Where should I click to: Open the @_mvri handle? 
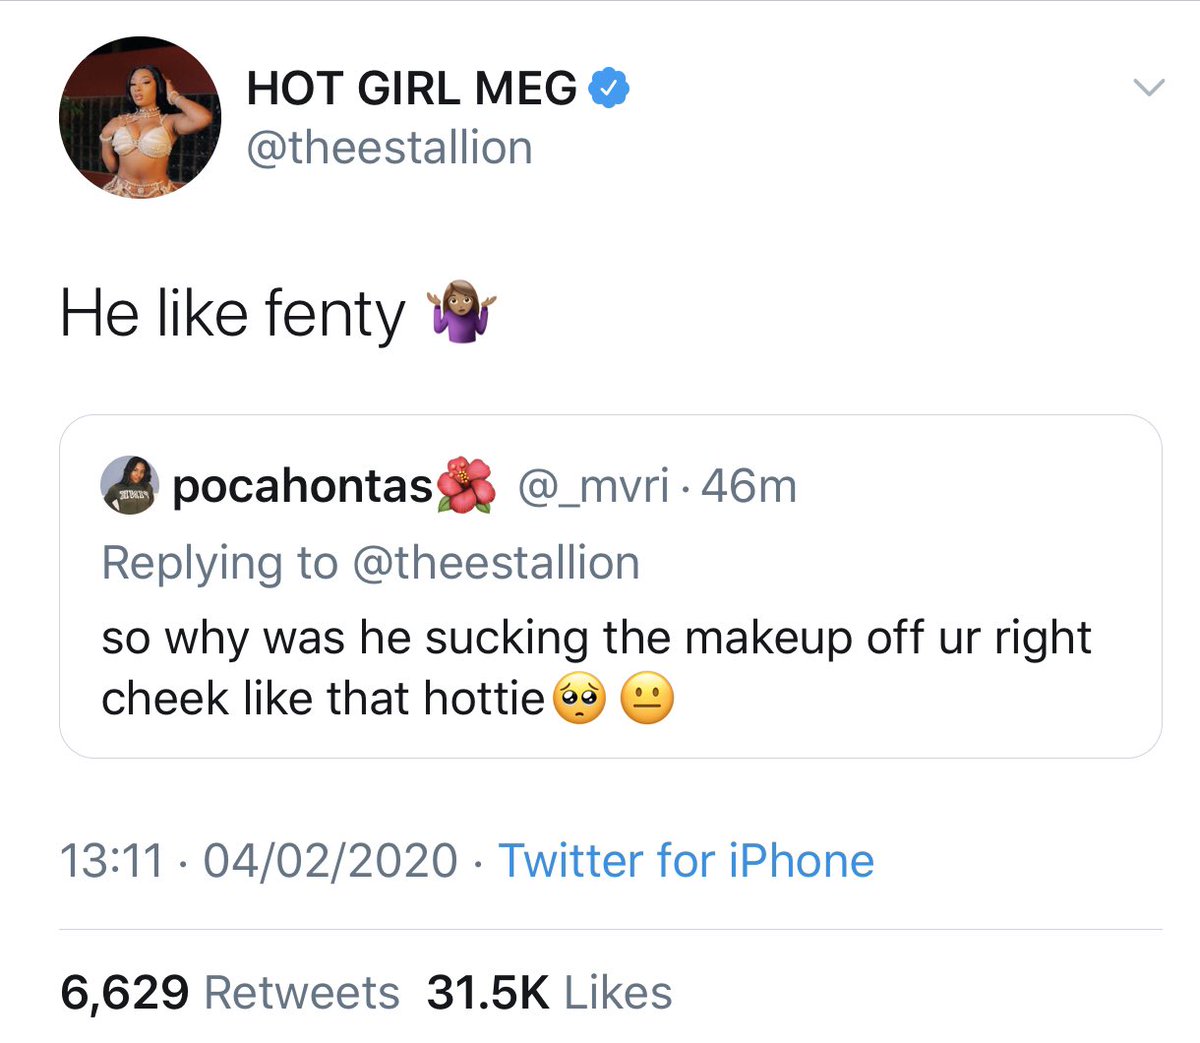592,486
